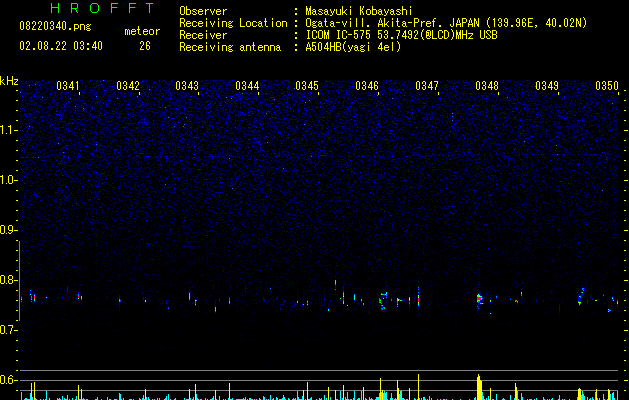The image size is (629, 400).
Task: Click the 0341 time marker
Action: tap(68, 86)
